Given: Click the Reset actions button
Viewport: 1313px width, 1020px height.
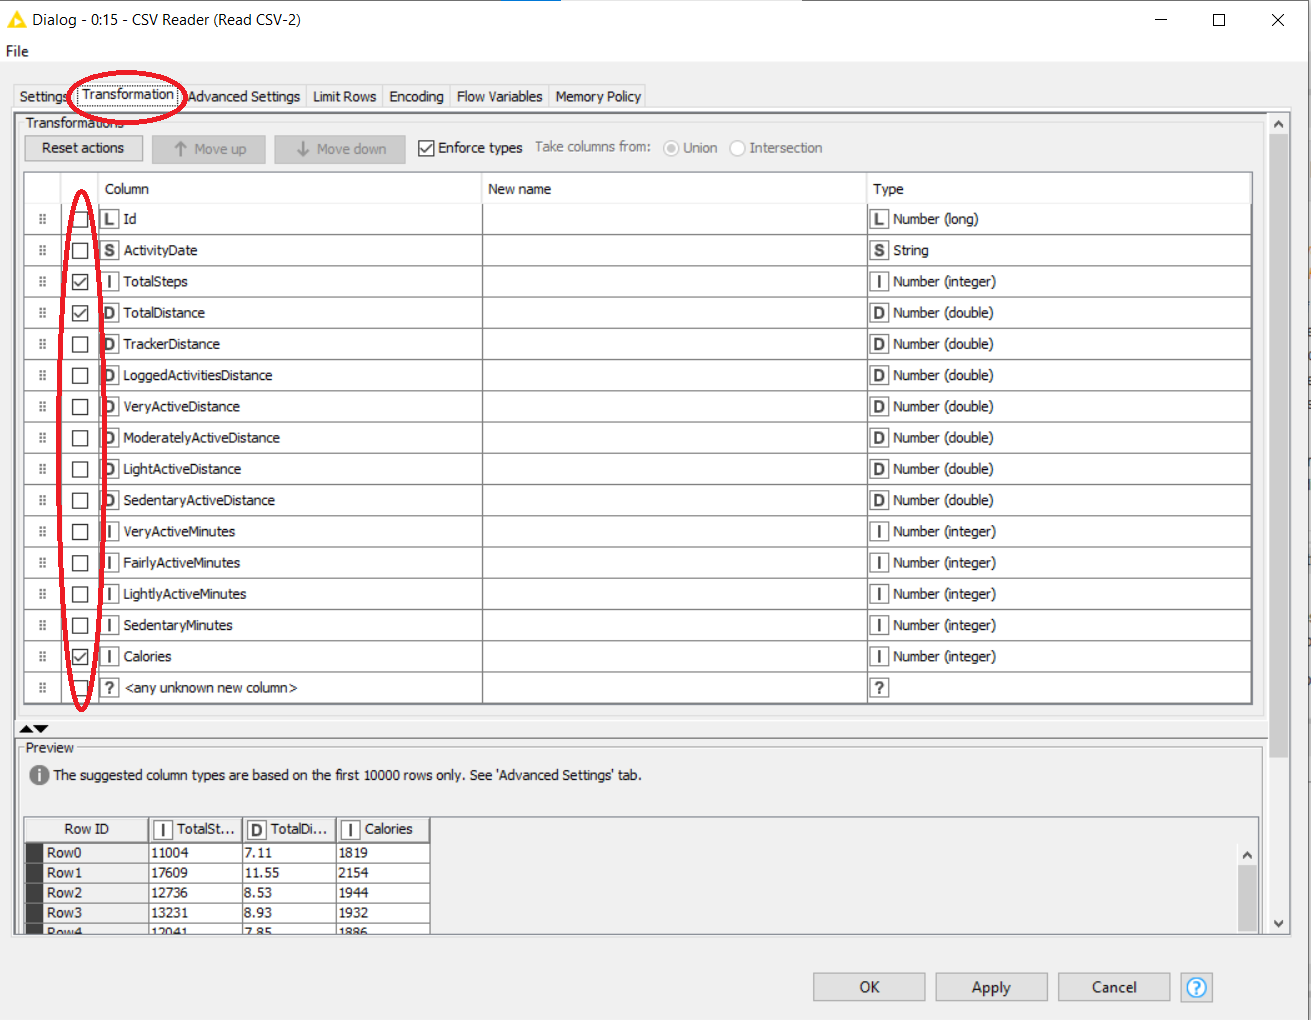Looking at the screenshot, I should point(83,148).
